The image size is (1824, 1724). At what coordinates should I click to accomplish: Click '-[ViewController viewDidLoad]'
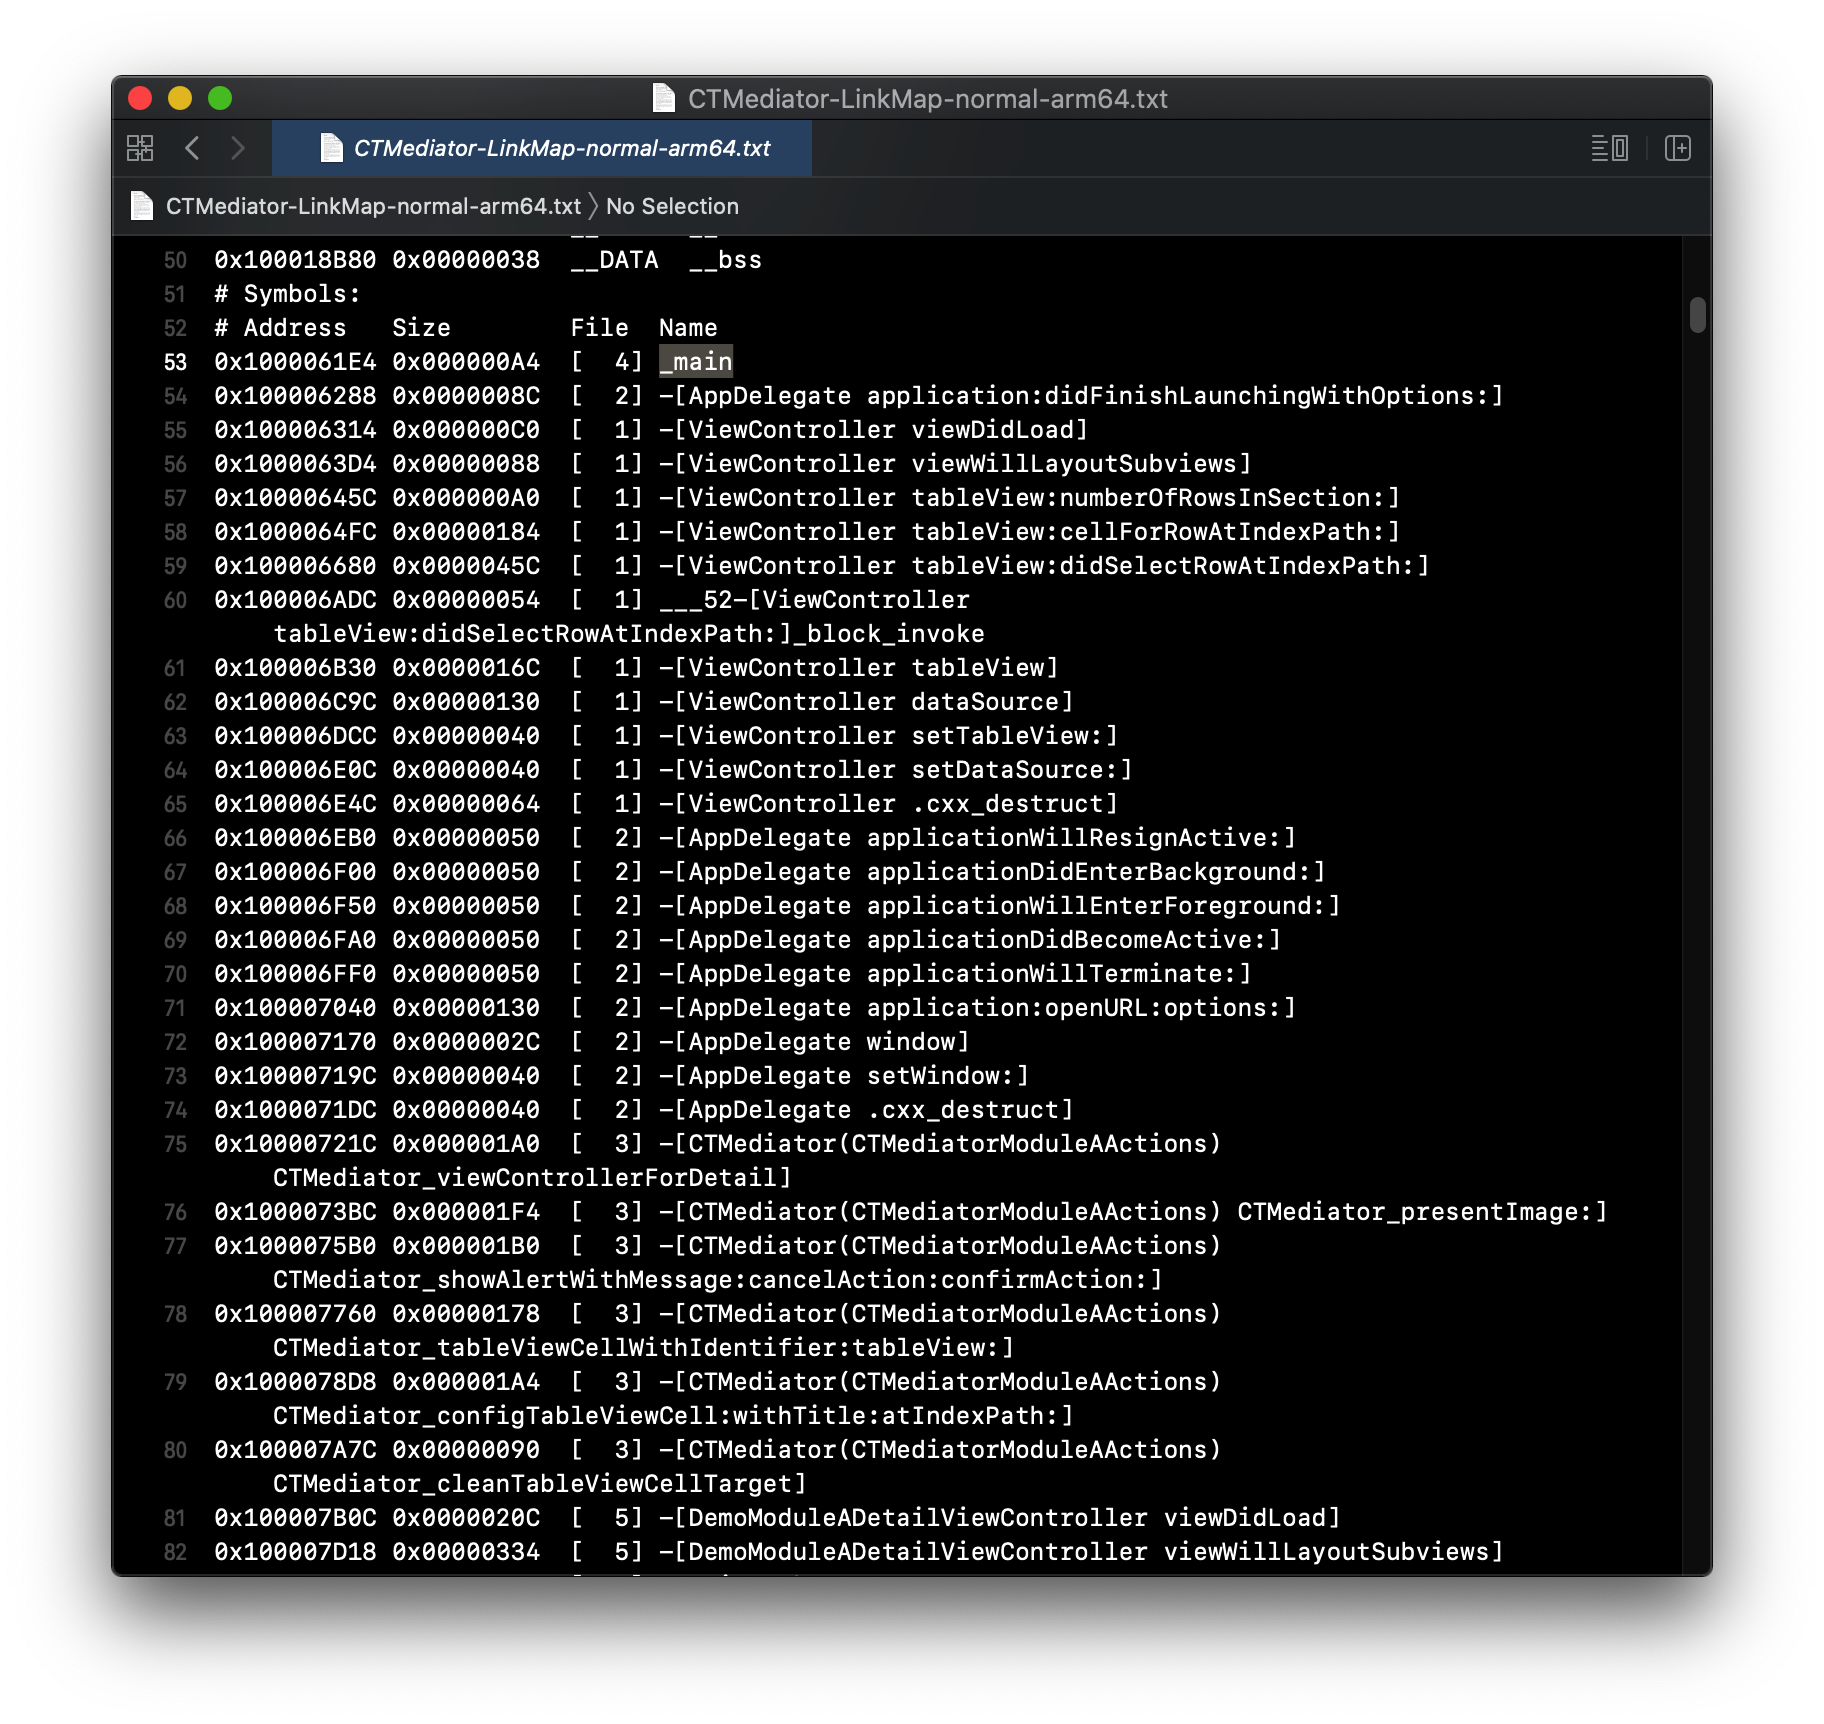(x=873, y=430)
